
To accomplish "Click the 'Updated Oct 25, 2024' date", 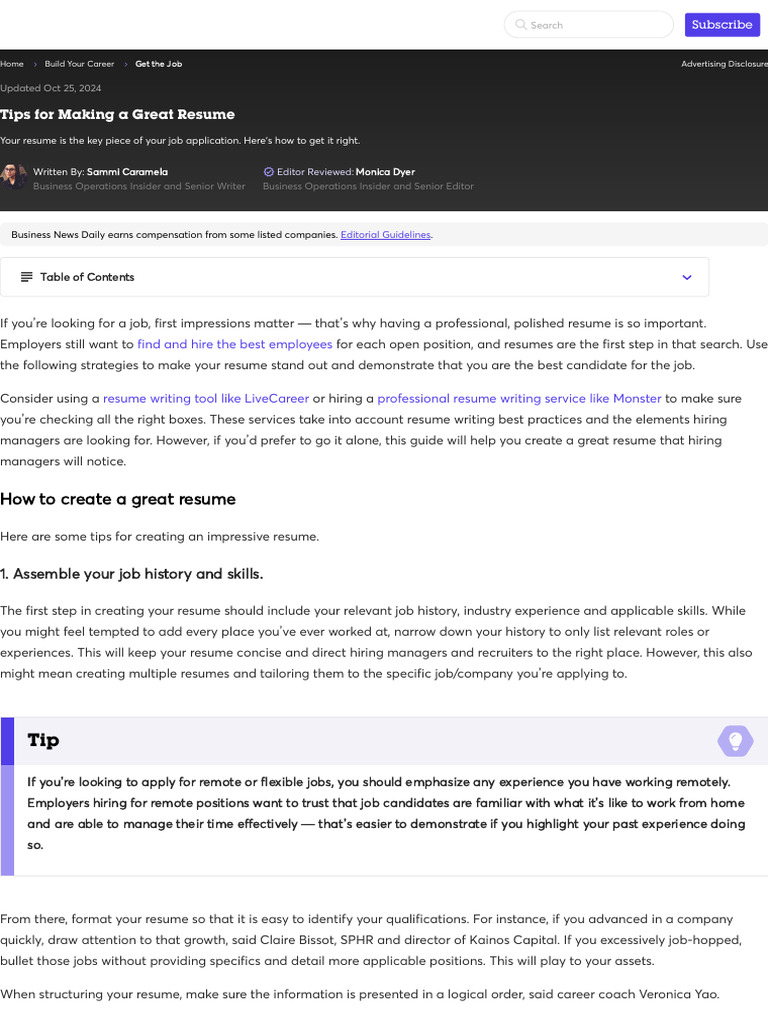I will tap(50, 88).
